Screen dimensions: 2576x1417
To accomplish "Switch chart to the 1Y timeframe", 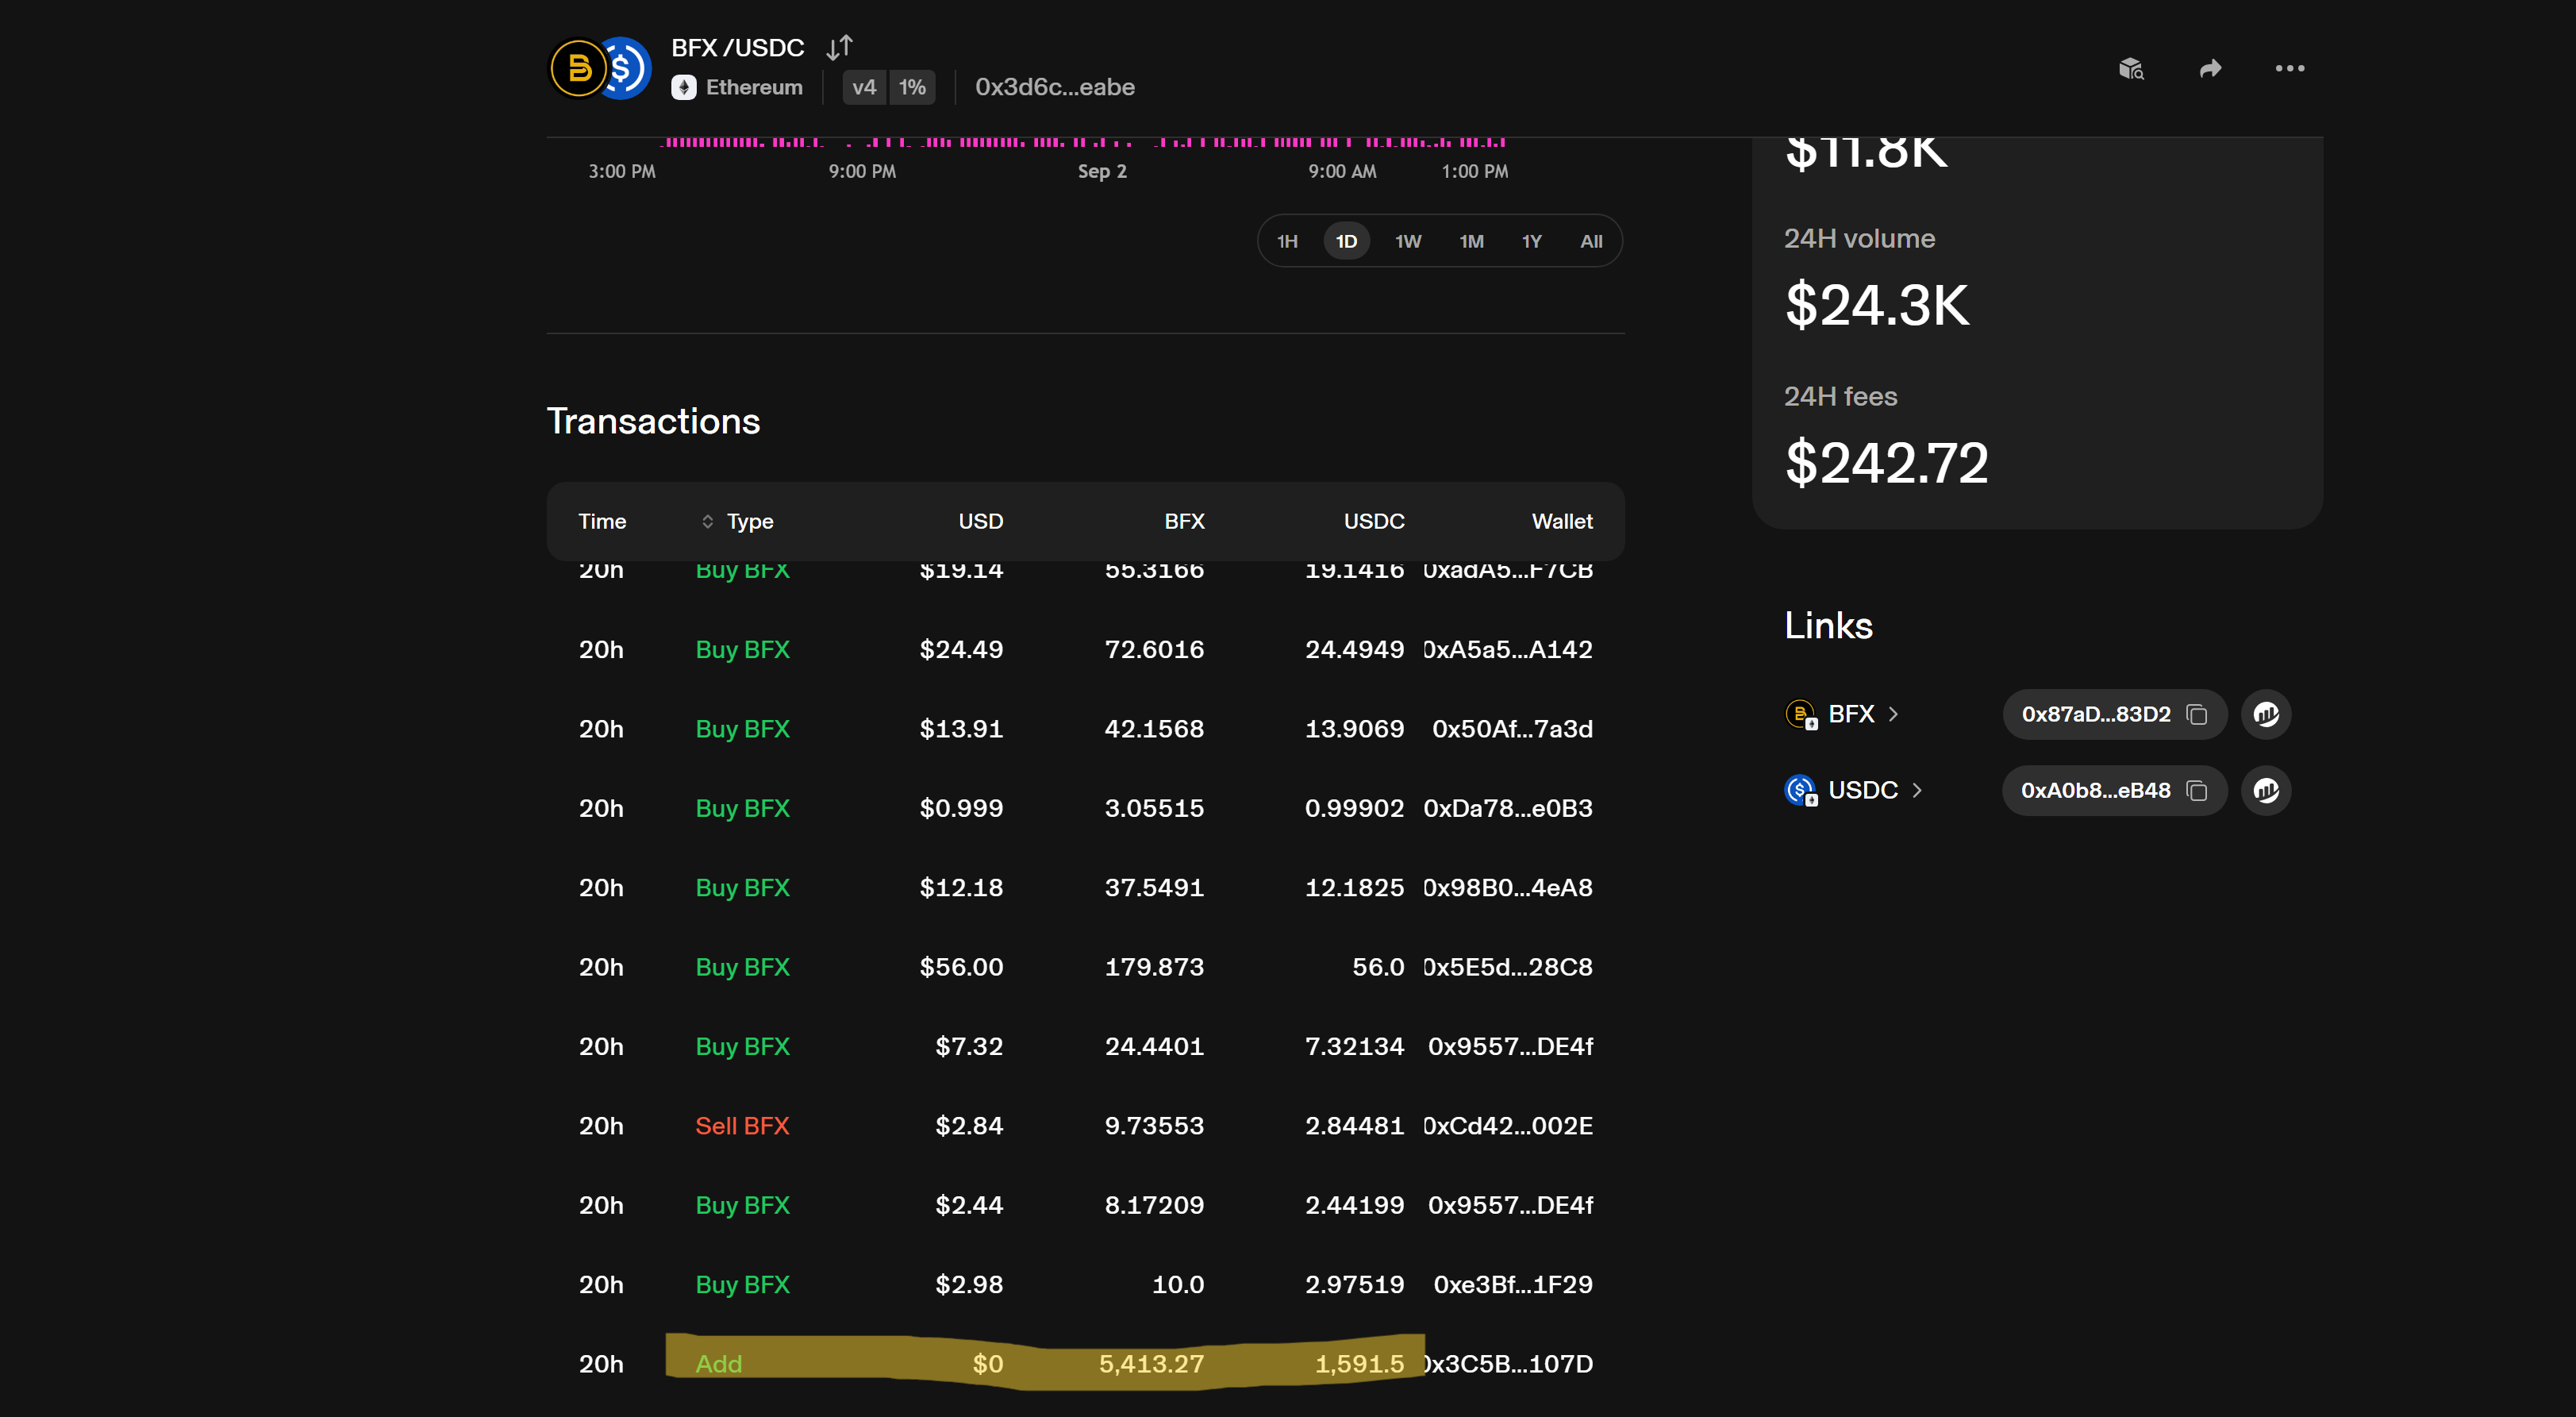I will click(x=1531, y=241).
